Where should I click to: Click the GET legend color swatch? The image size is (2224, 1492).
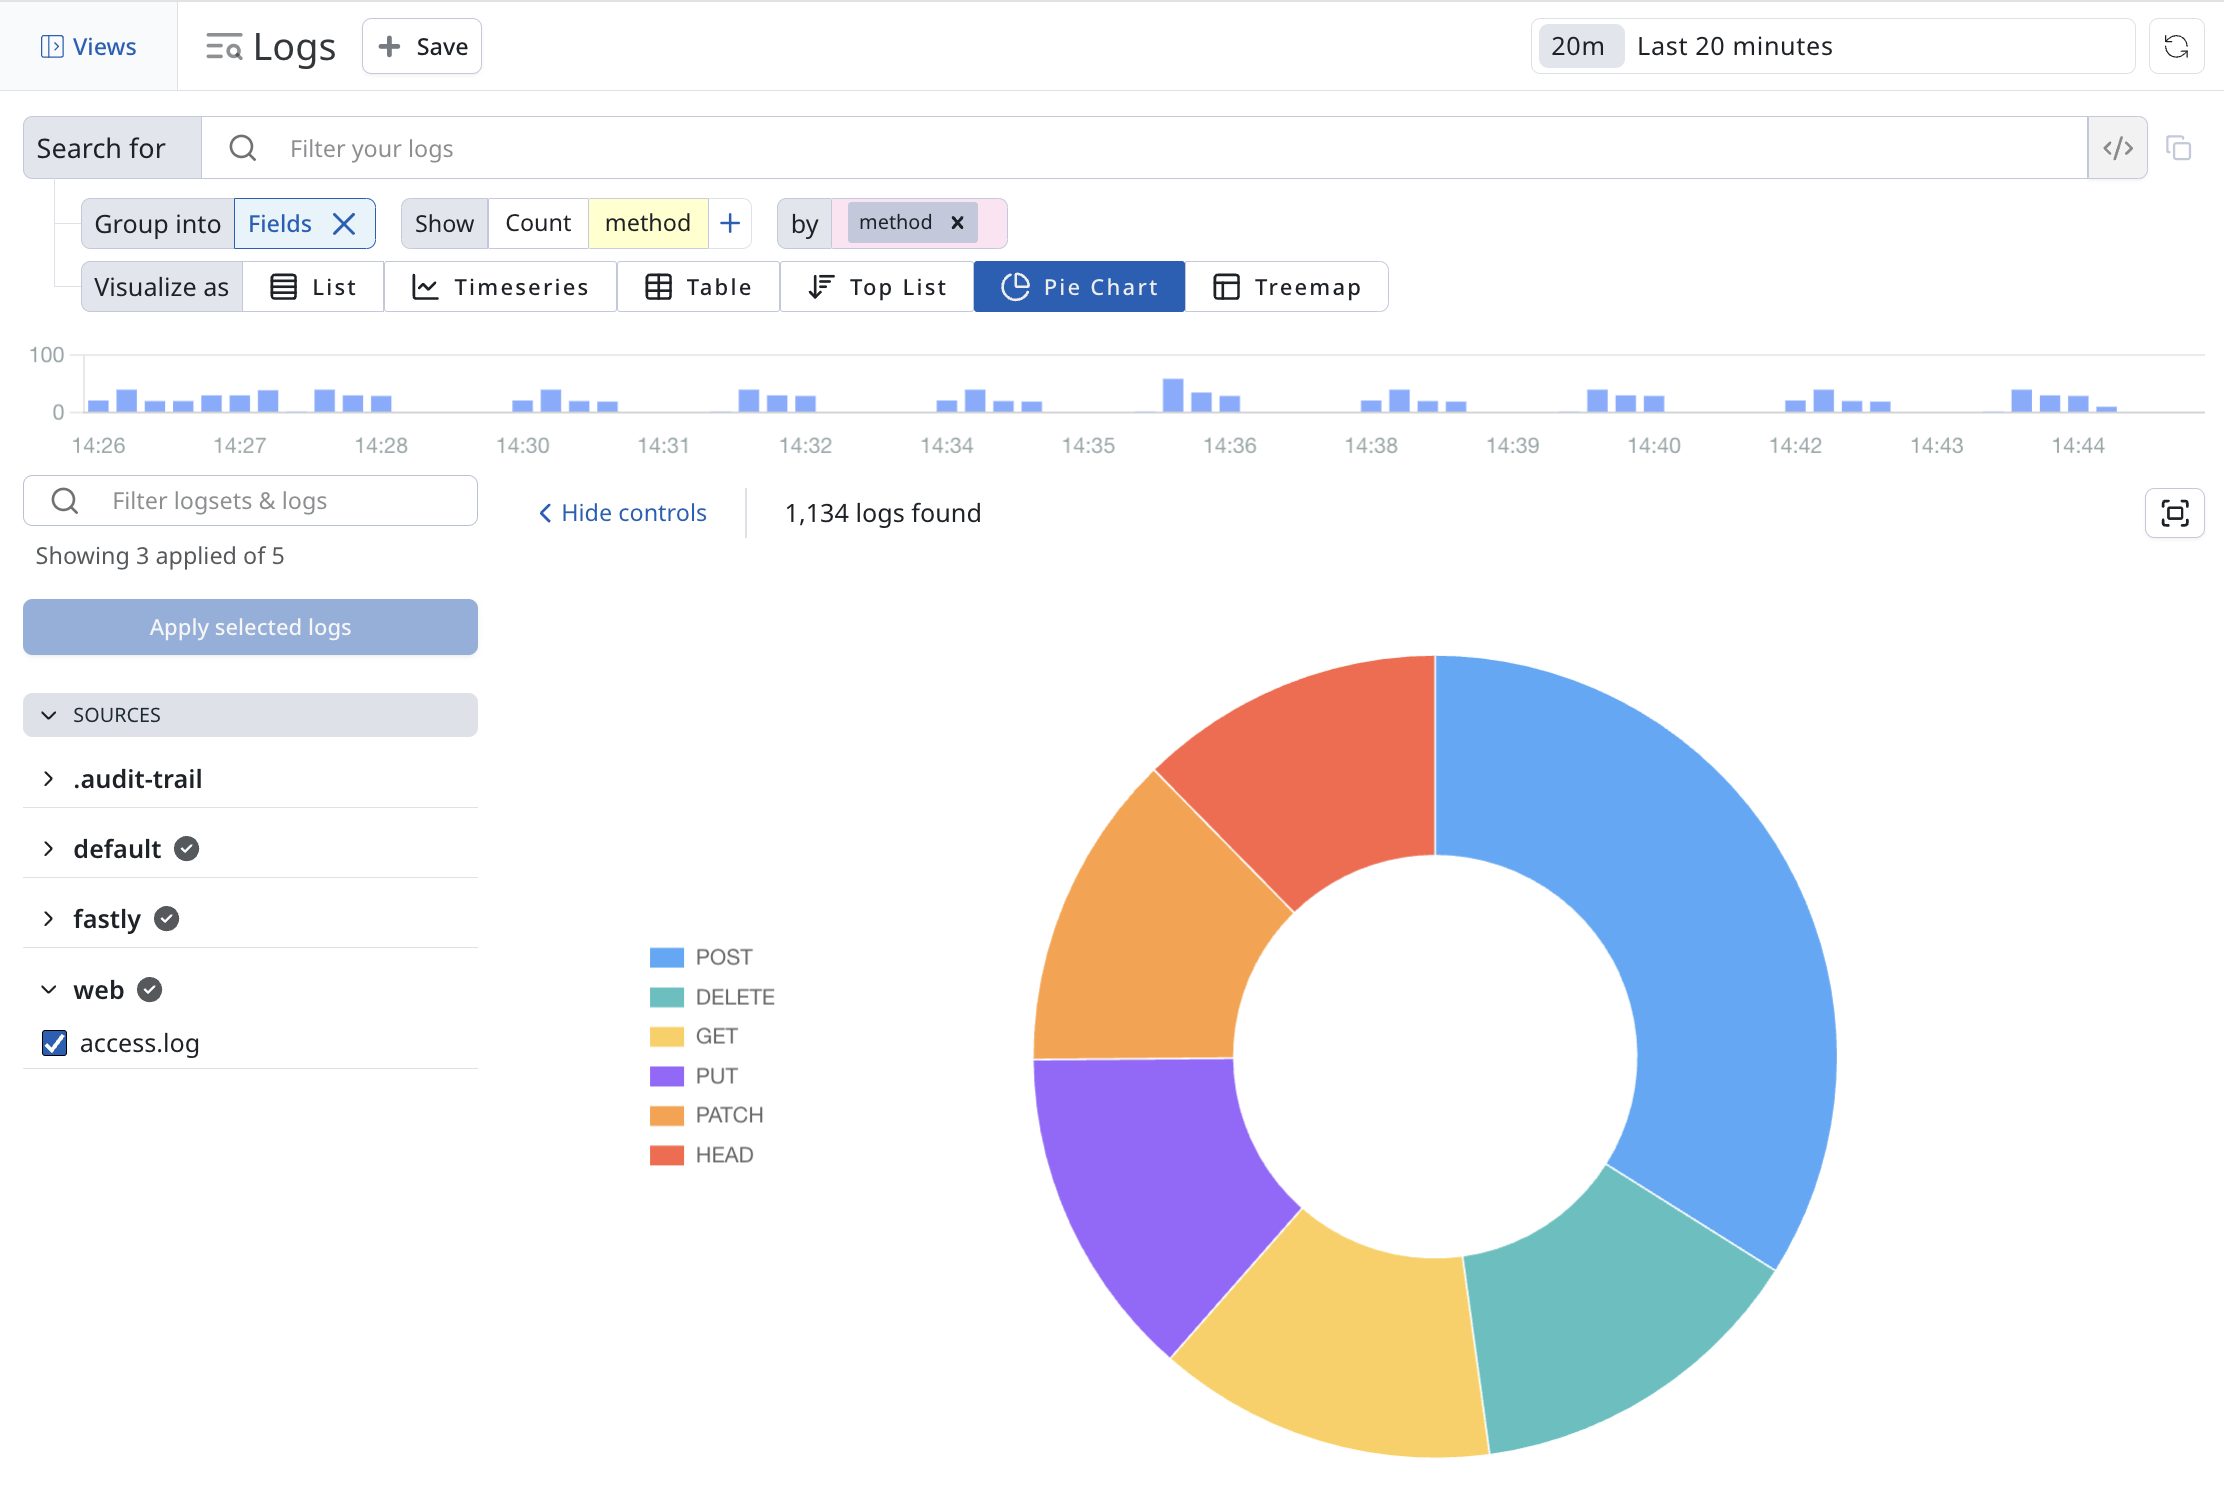[667, 1036]
